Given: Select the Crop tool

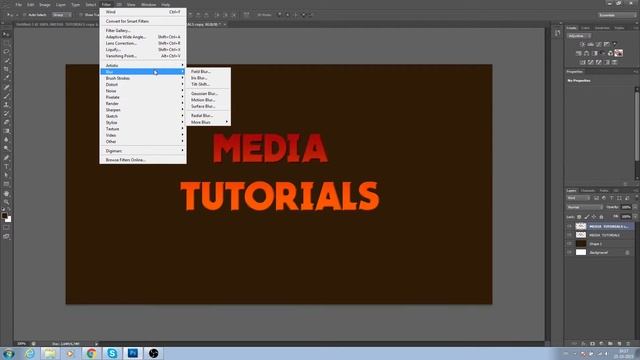Looking at the screenshot, I should [6, 69].
